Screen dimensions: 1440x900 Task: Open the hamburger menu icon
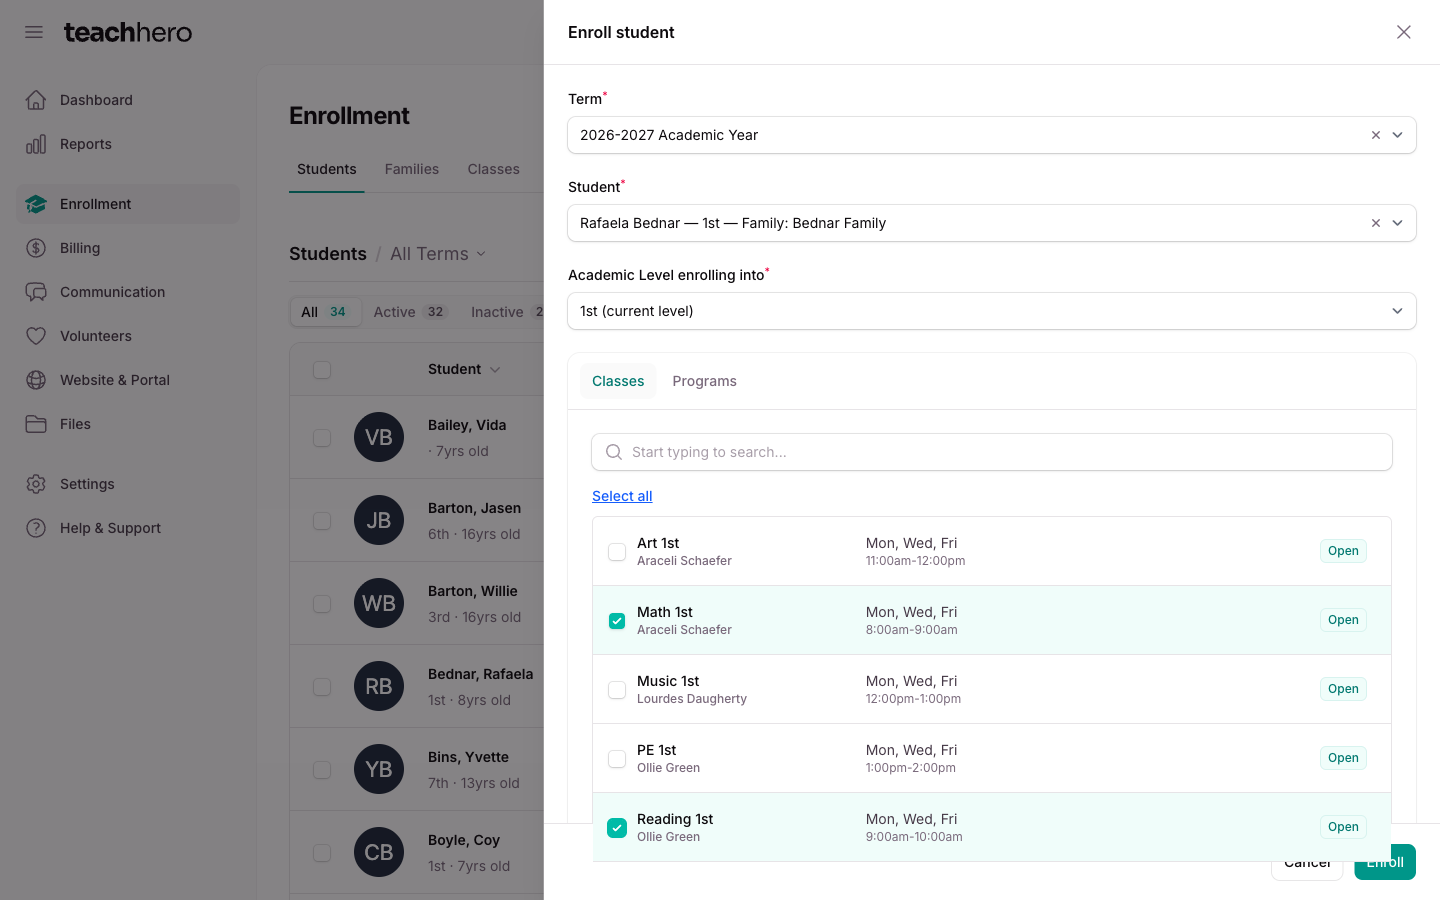34,32
